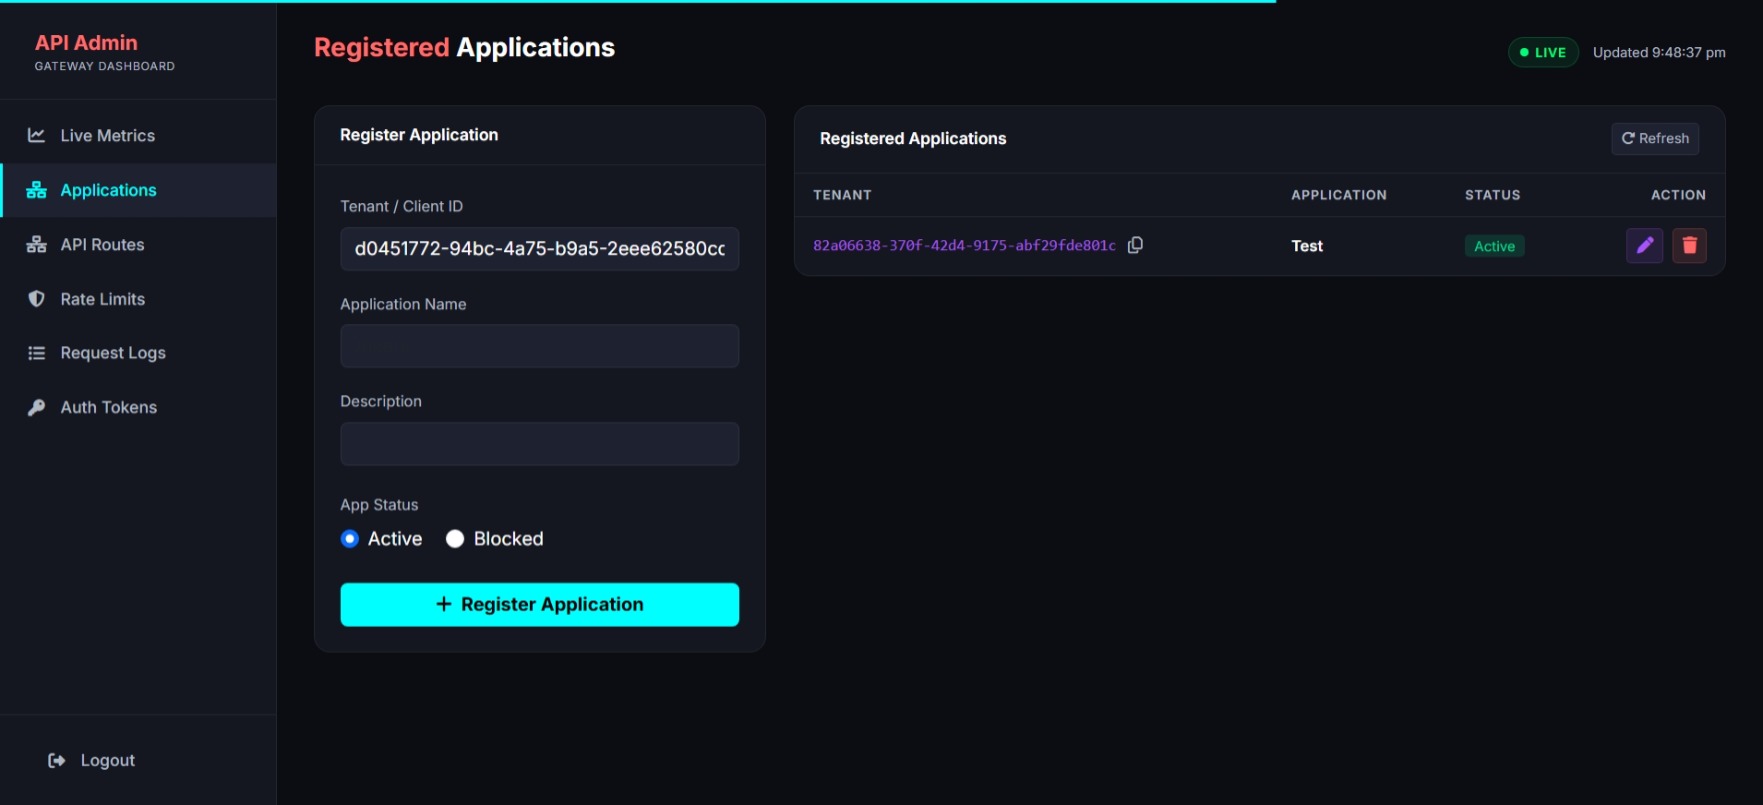Click the STATUS column header
Viewport: 1763px width, 805px height.
tap(1492, 195)
